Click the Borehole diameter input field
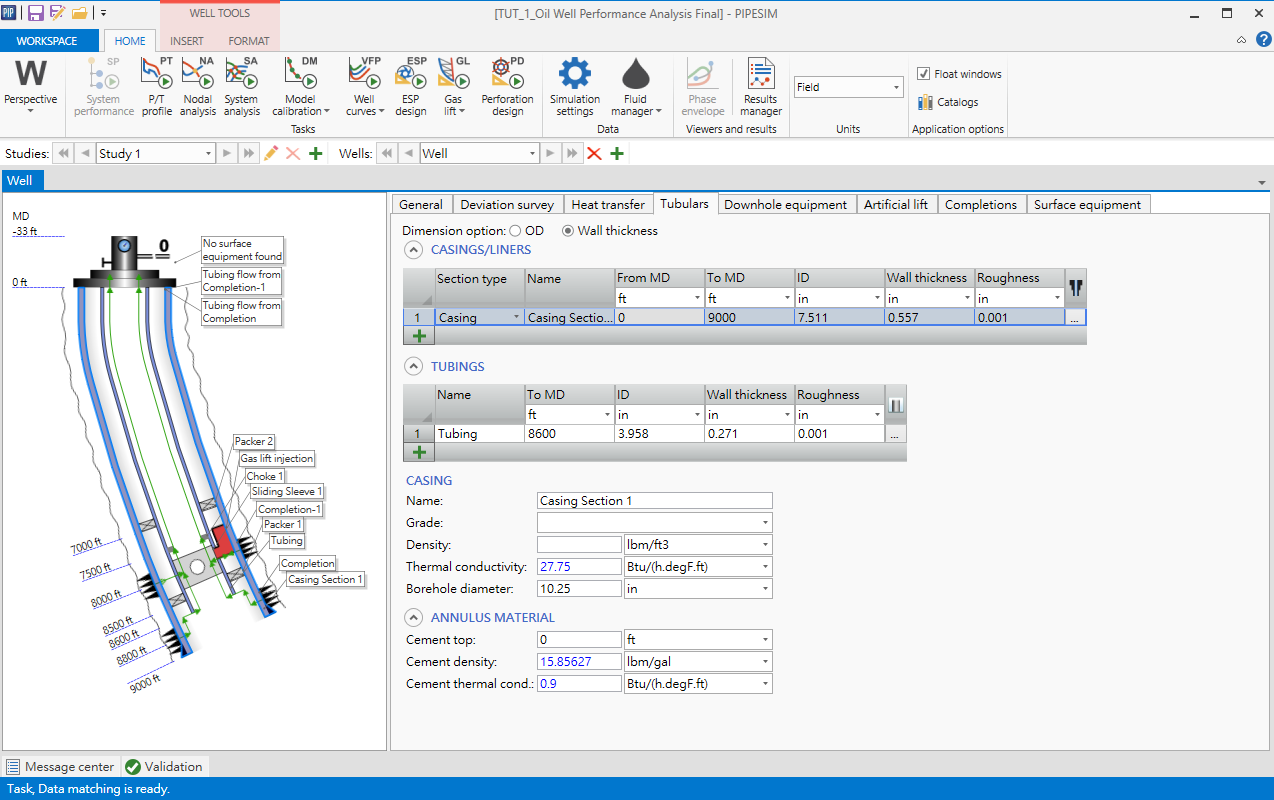1274x800 pixels. click(579, 589)
